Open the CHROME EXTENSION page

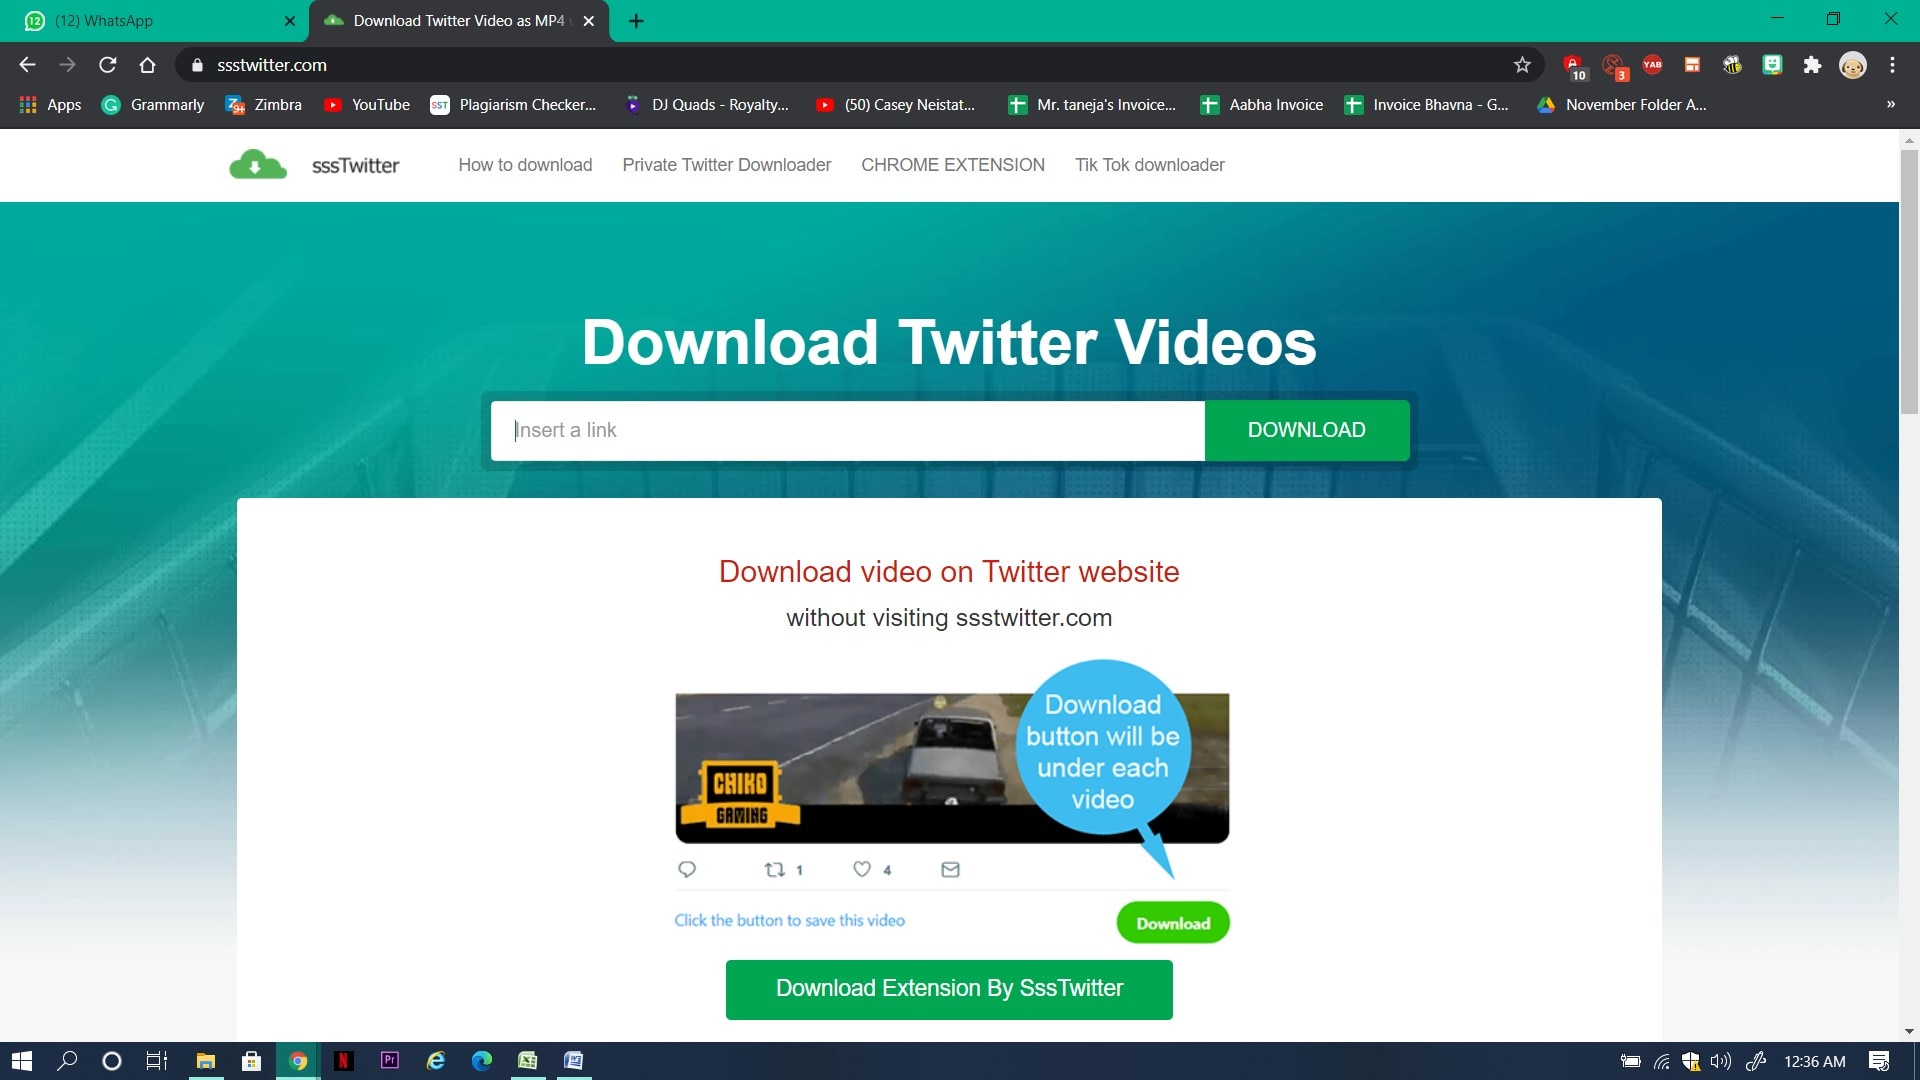click(x=953, y=165)
